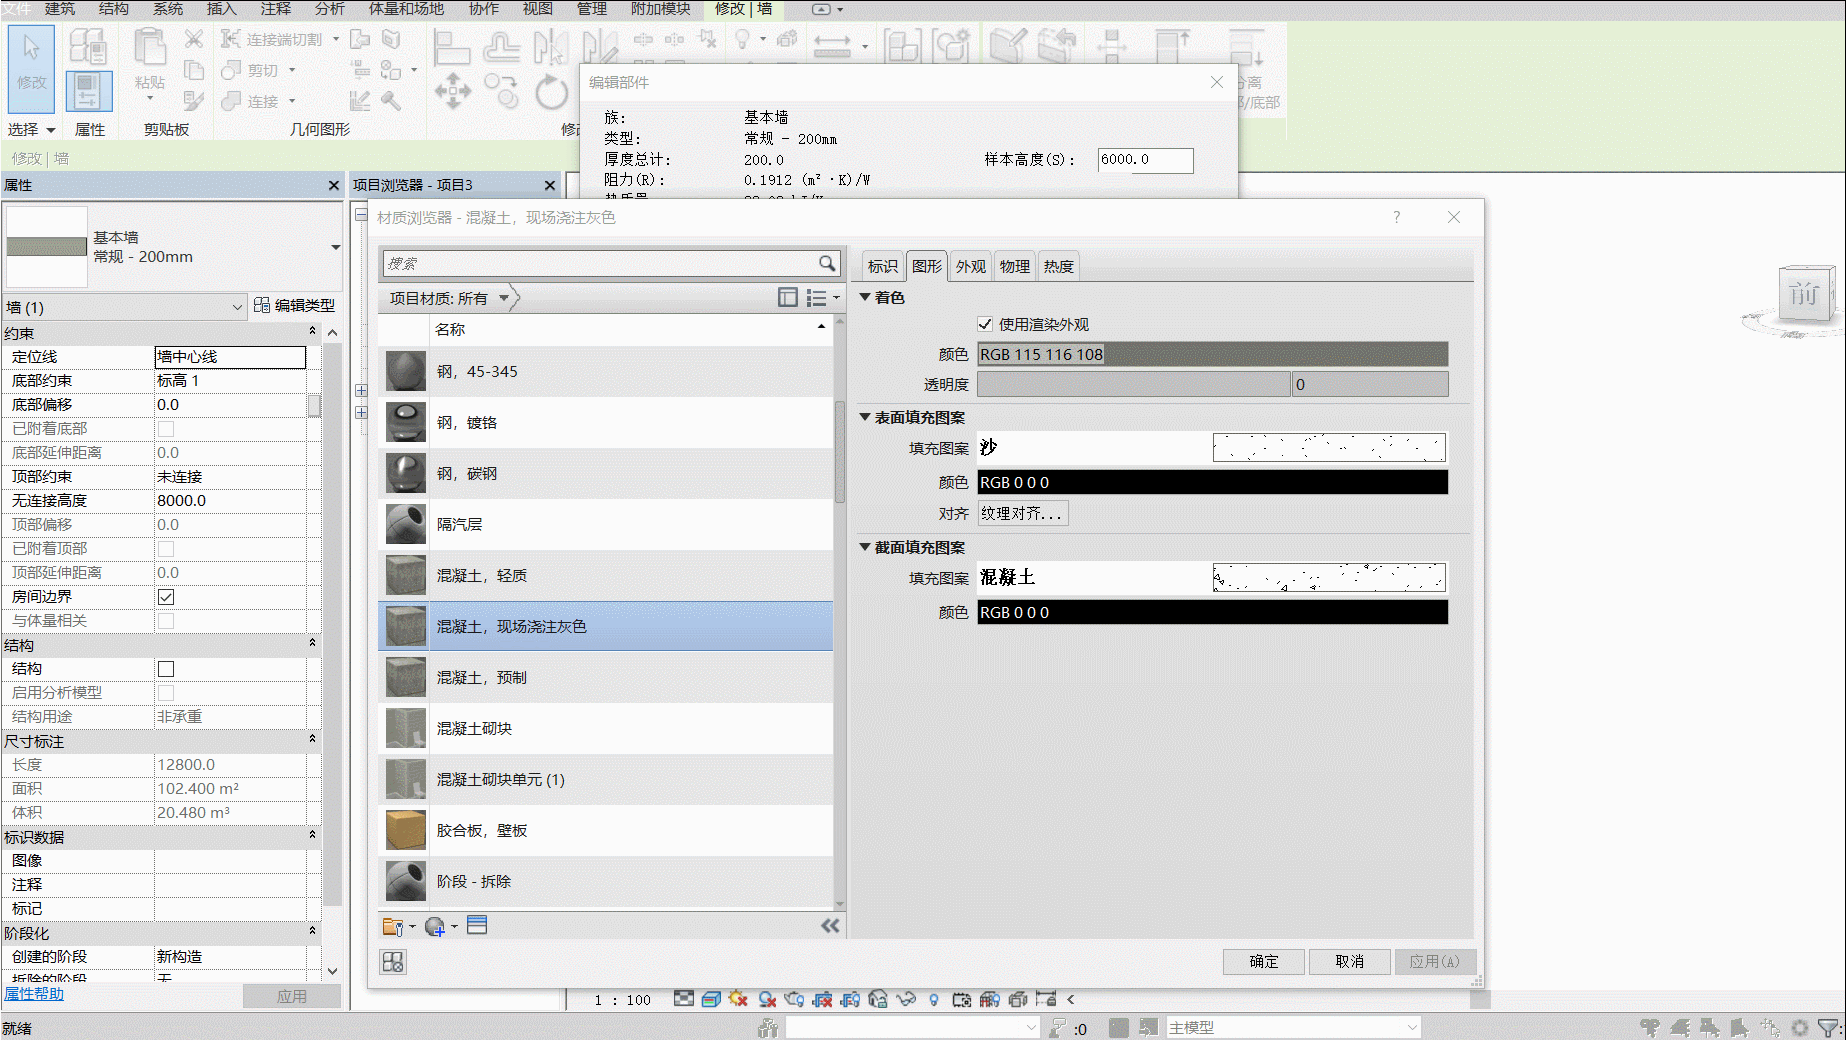Collapse the 着色 section
This screenshot has width=1846, height=1040.
(x=866, y=297)
